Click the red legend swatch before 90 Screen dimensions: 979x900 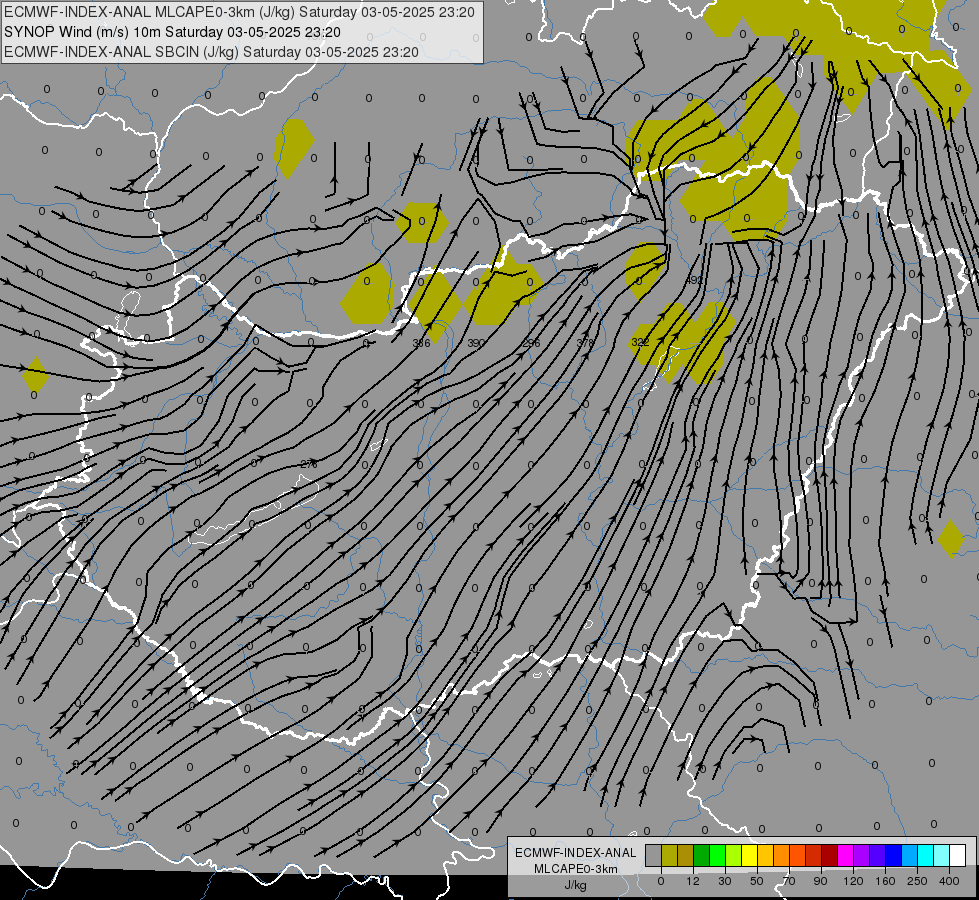point(814,856)
